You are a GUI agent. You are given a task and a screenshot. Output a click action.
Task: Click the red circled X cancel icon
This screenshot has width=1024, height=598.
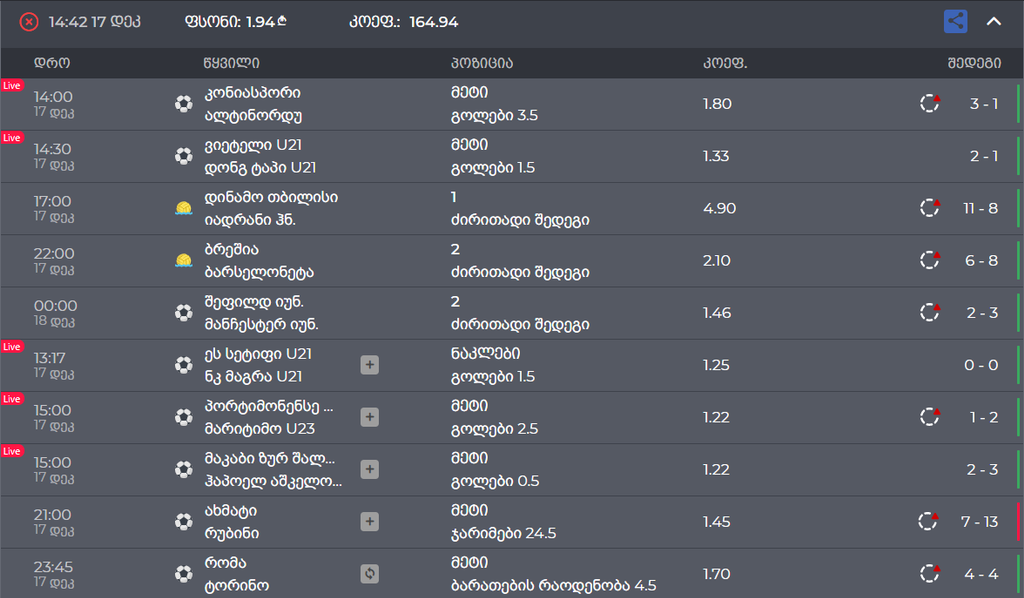coord(29,22)
